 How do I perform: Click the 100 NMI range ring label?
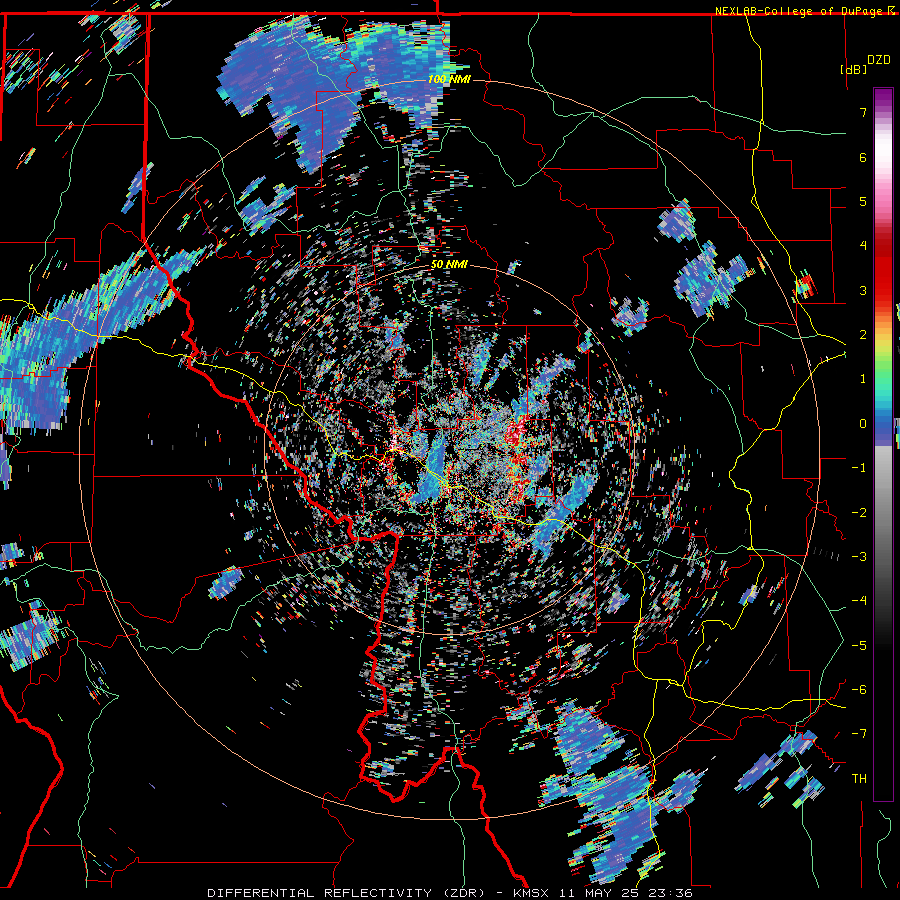point(449,79)
